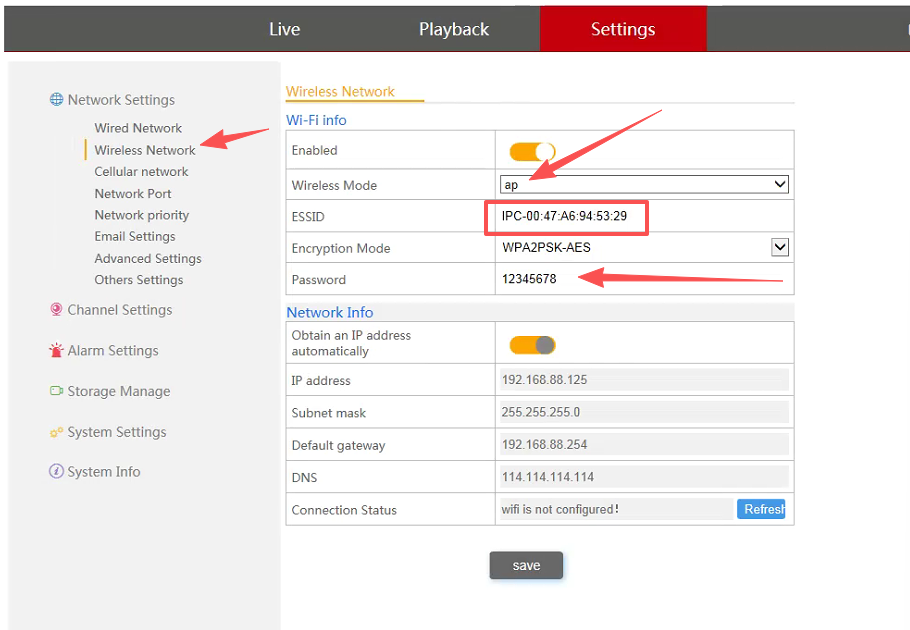Screen dimensions: 910x630
Task: Click the Alarm Settings siren icon
Action: pos(56,351)
